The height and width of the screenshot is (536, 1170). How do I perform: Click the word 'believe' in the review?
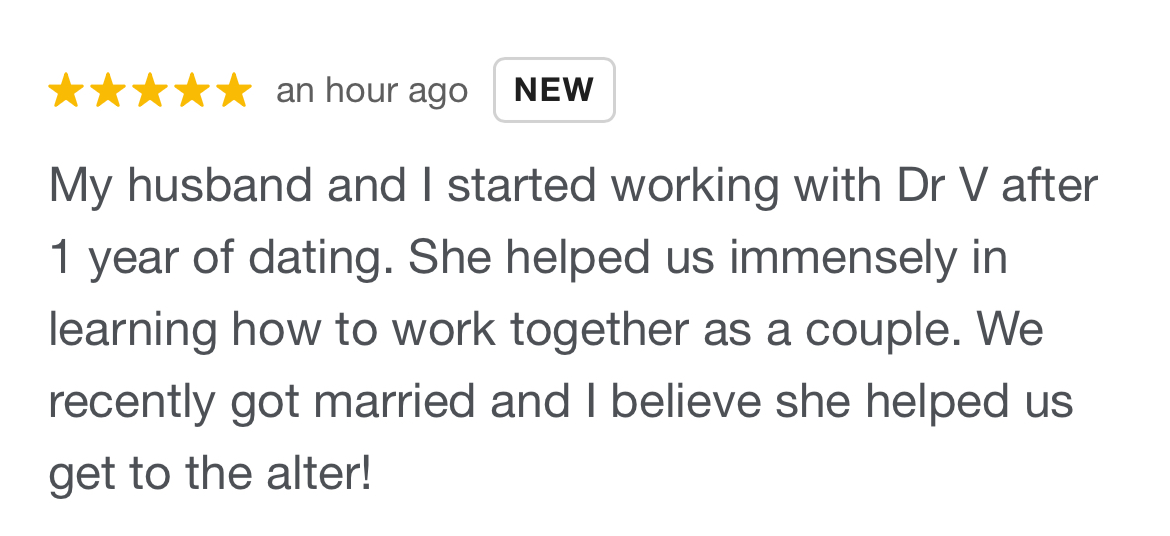pyautogui.click(x=686, y=402)
